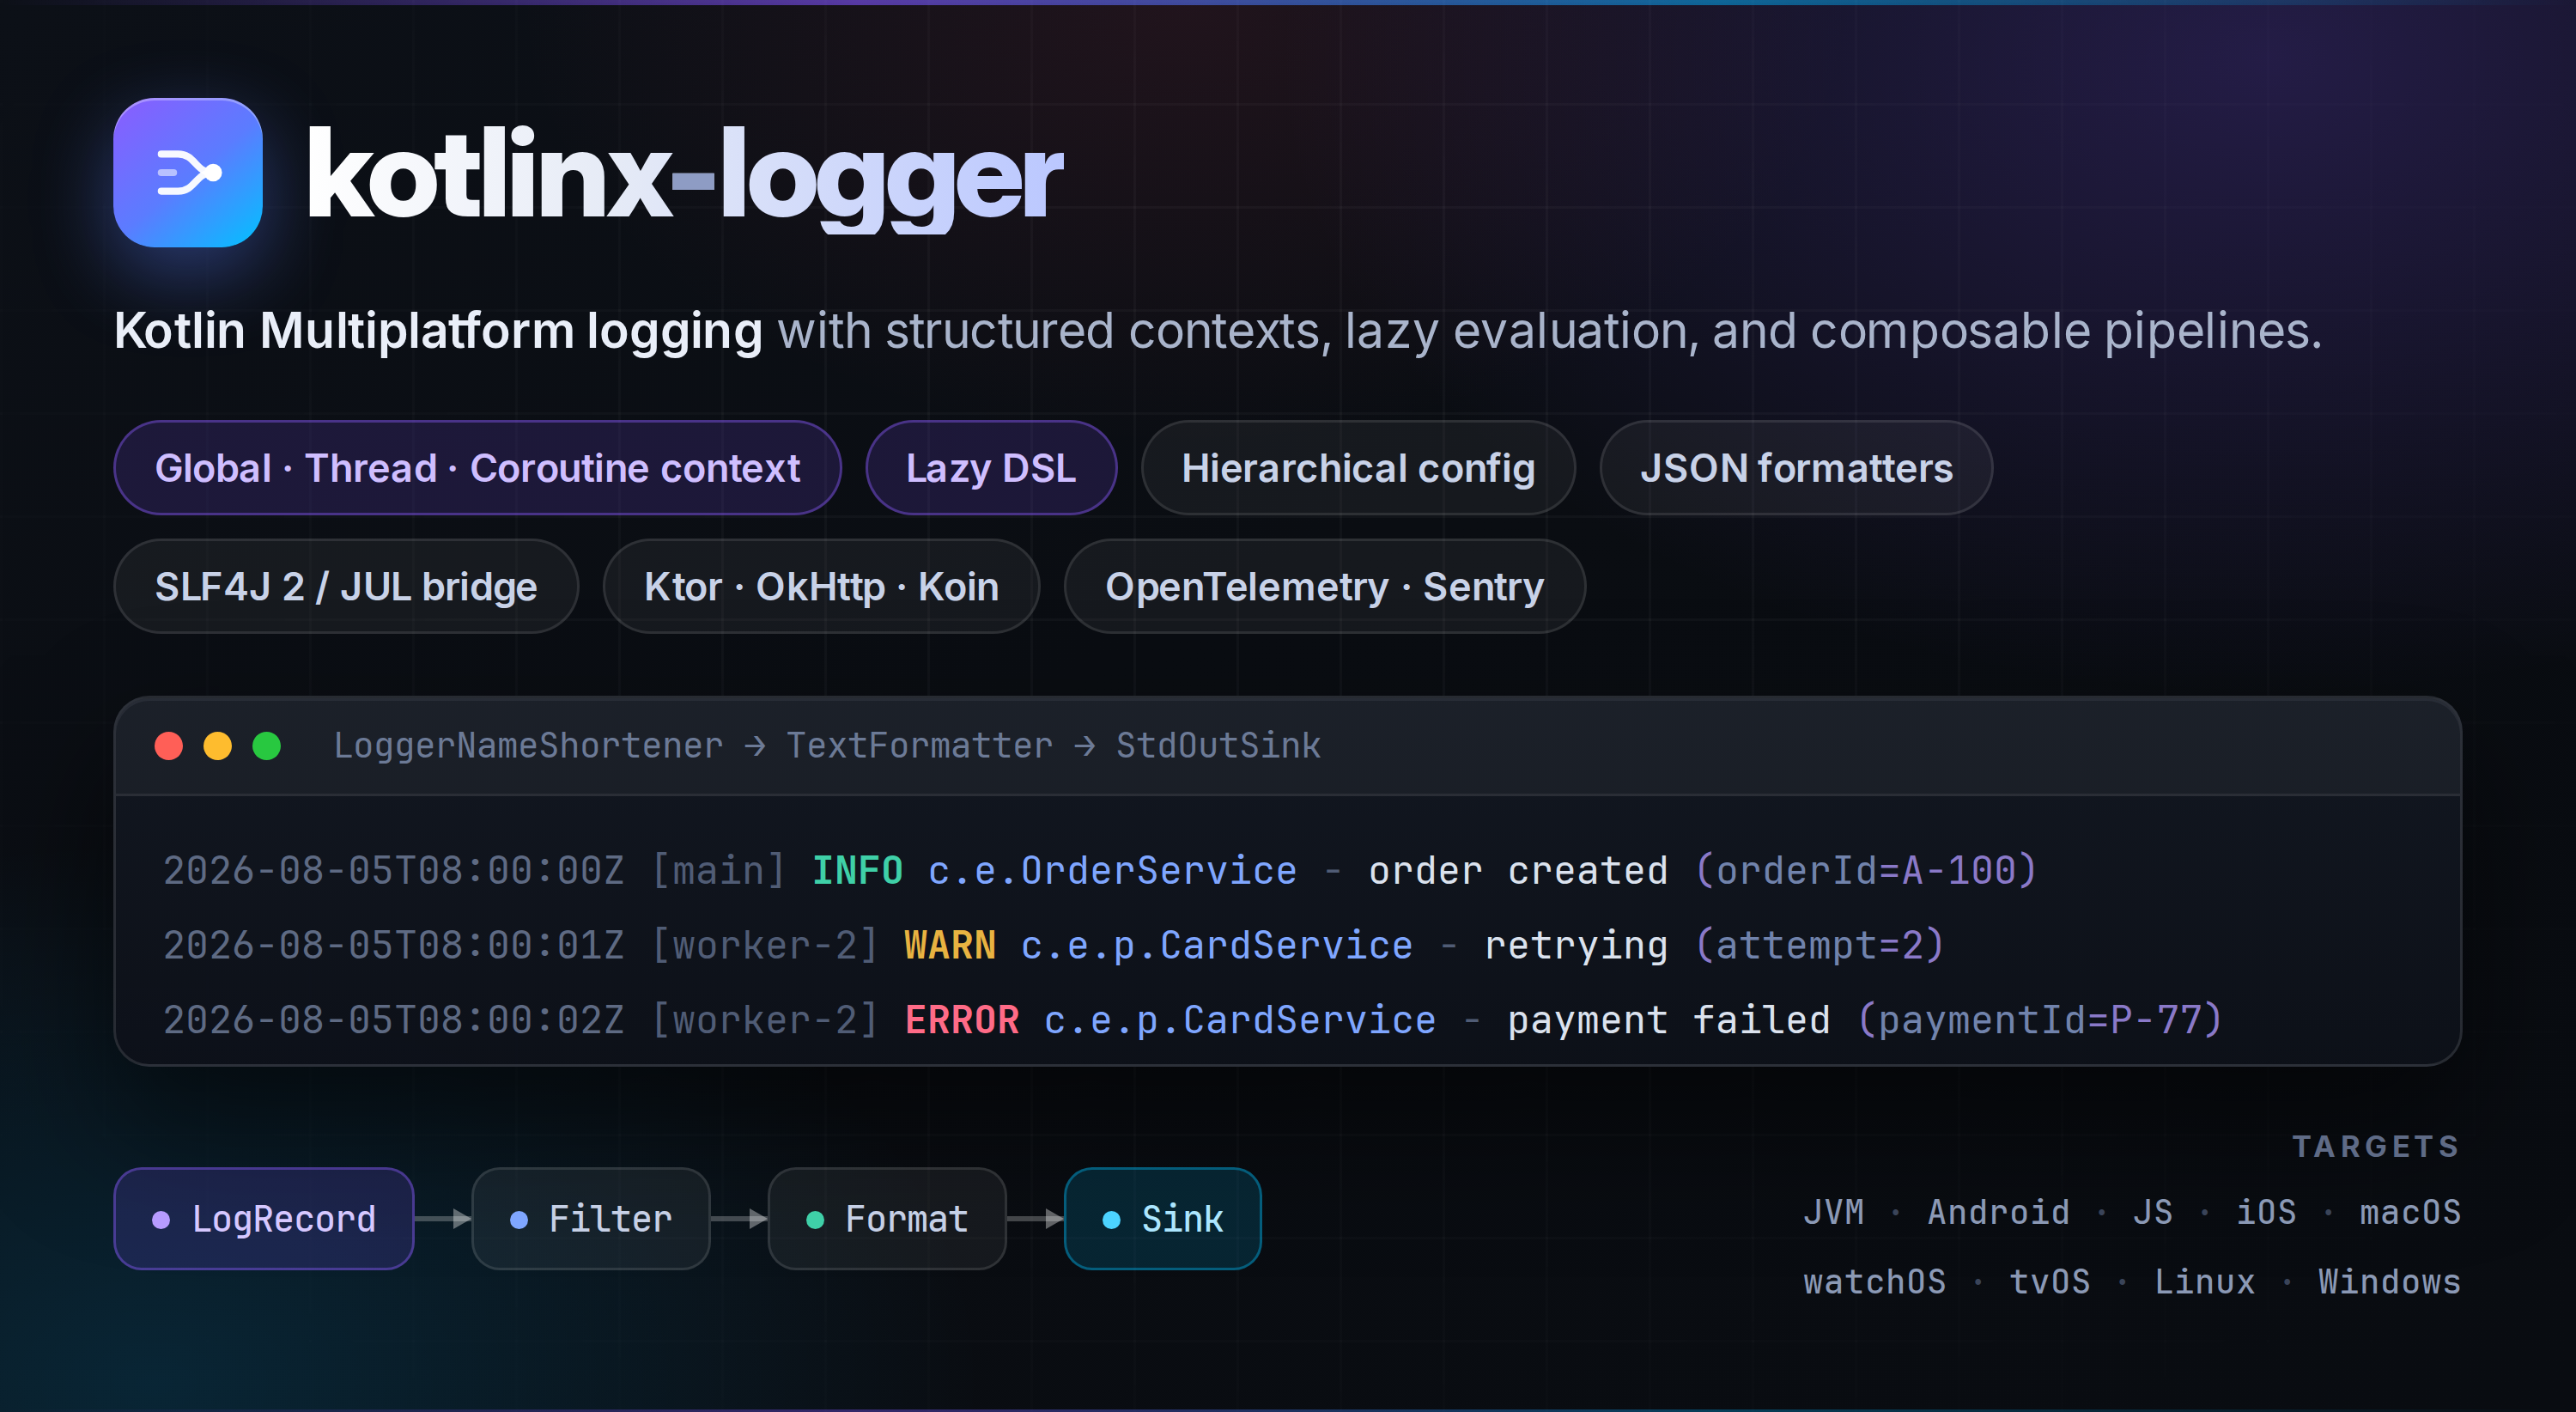Click the blue dot inside Filter node
Screen dimensions: 2576x1412
click(519, 1219)
